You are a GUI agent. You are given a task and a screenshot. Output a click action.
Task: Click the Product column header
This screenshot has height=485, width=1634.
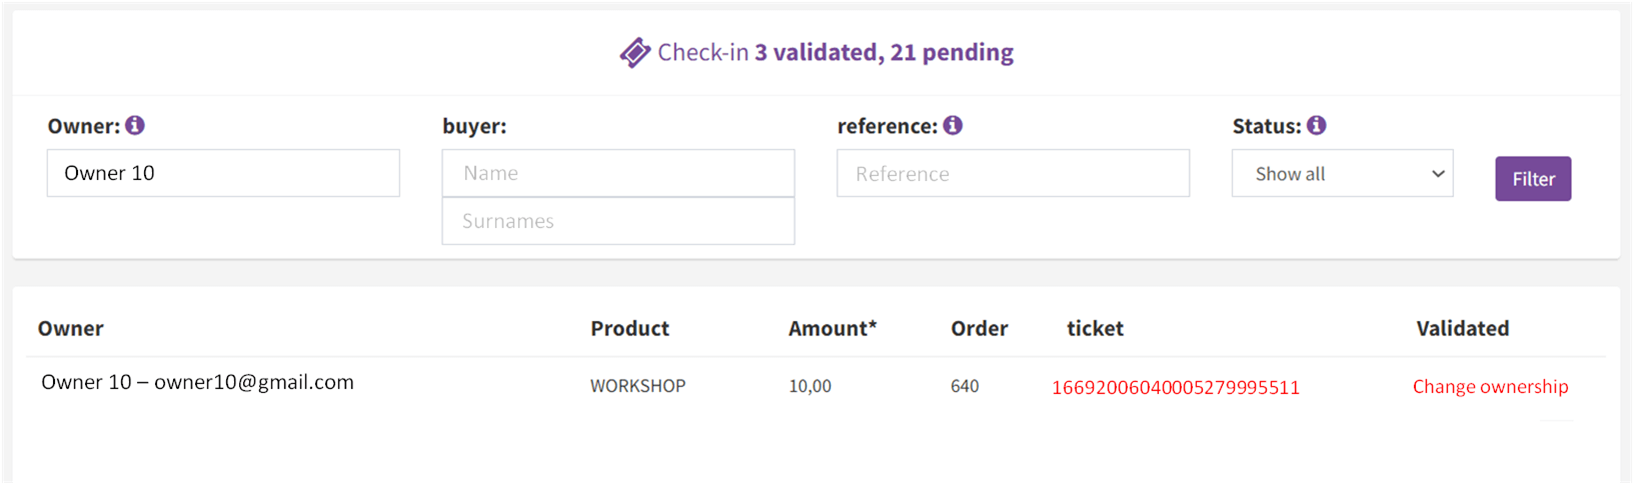(x=630, y=328)
